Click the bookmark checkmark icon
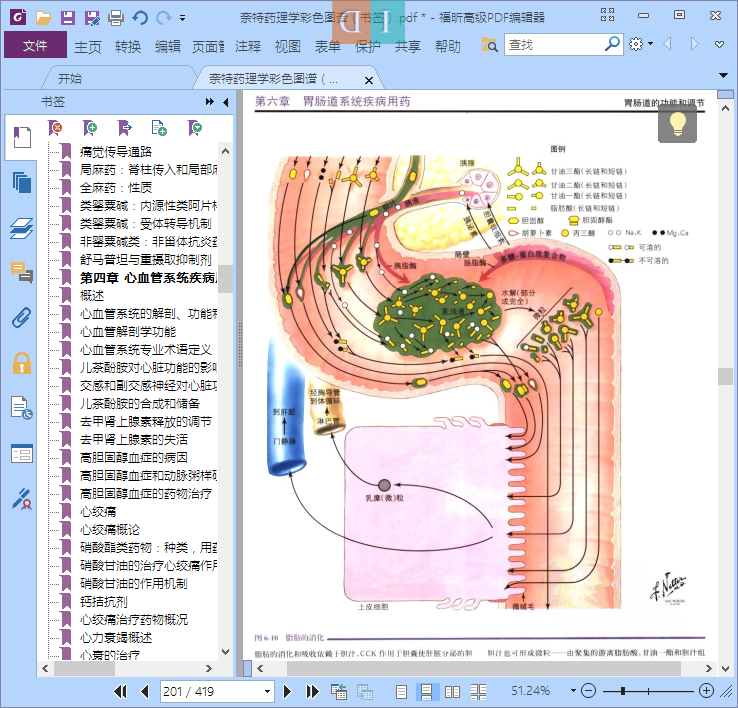This screenshot has width=738, height=708. click(x=194, y=128)
